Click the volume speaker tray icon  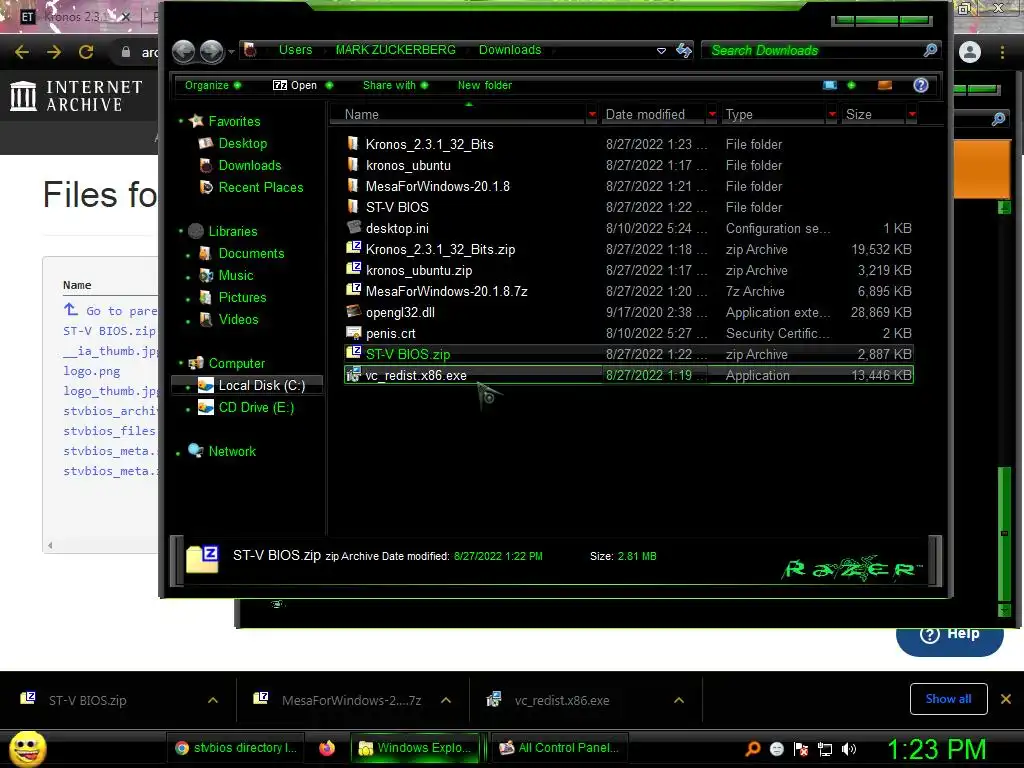coord(848,749)
